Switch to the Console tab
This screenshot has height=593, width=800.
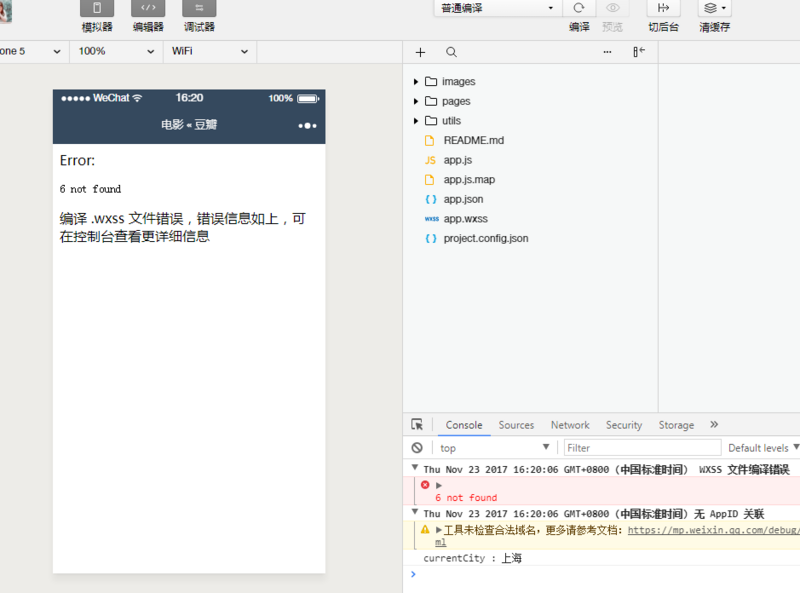(x=464, y=425)
